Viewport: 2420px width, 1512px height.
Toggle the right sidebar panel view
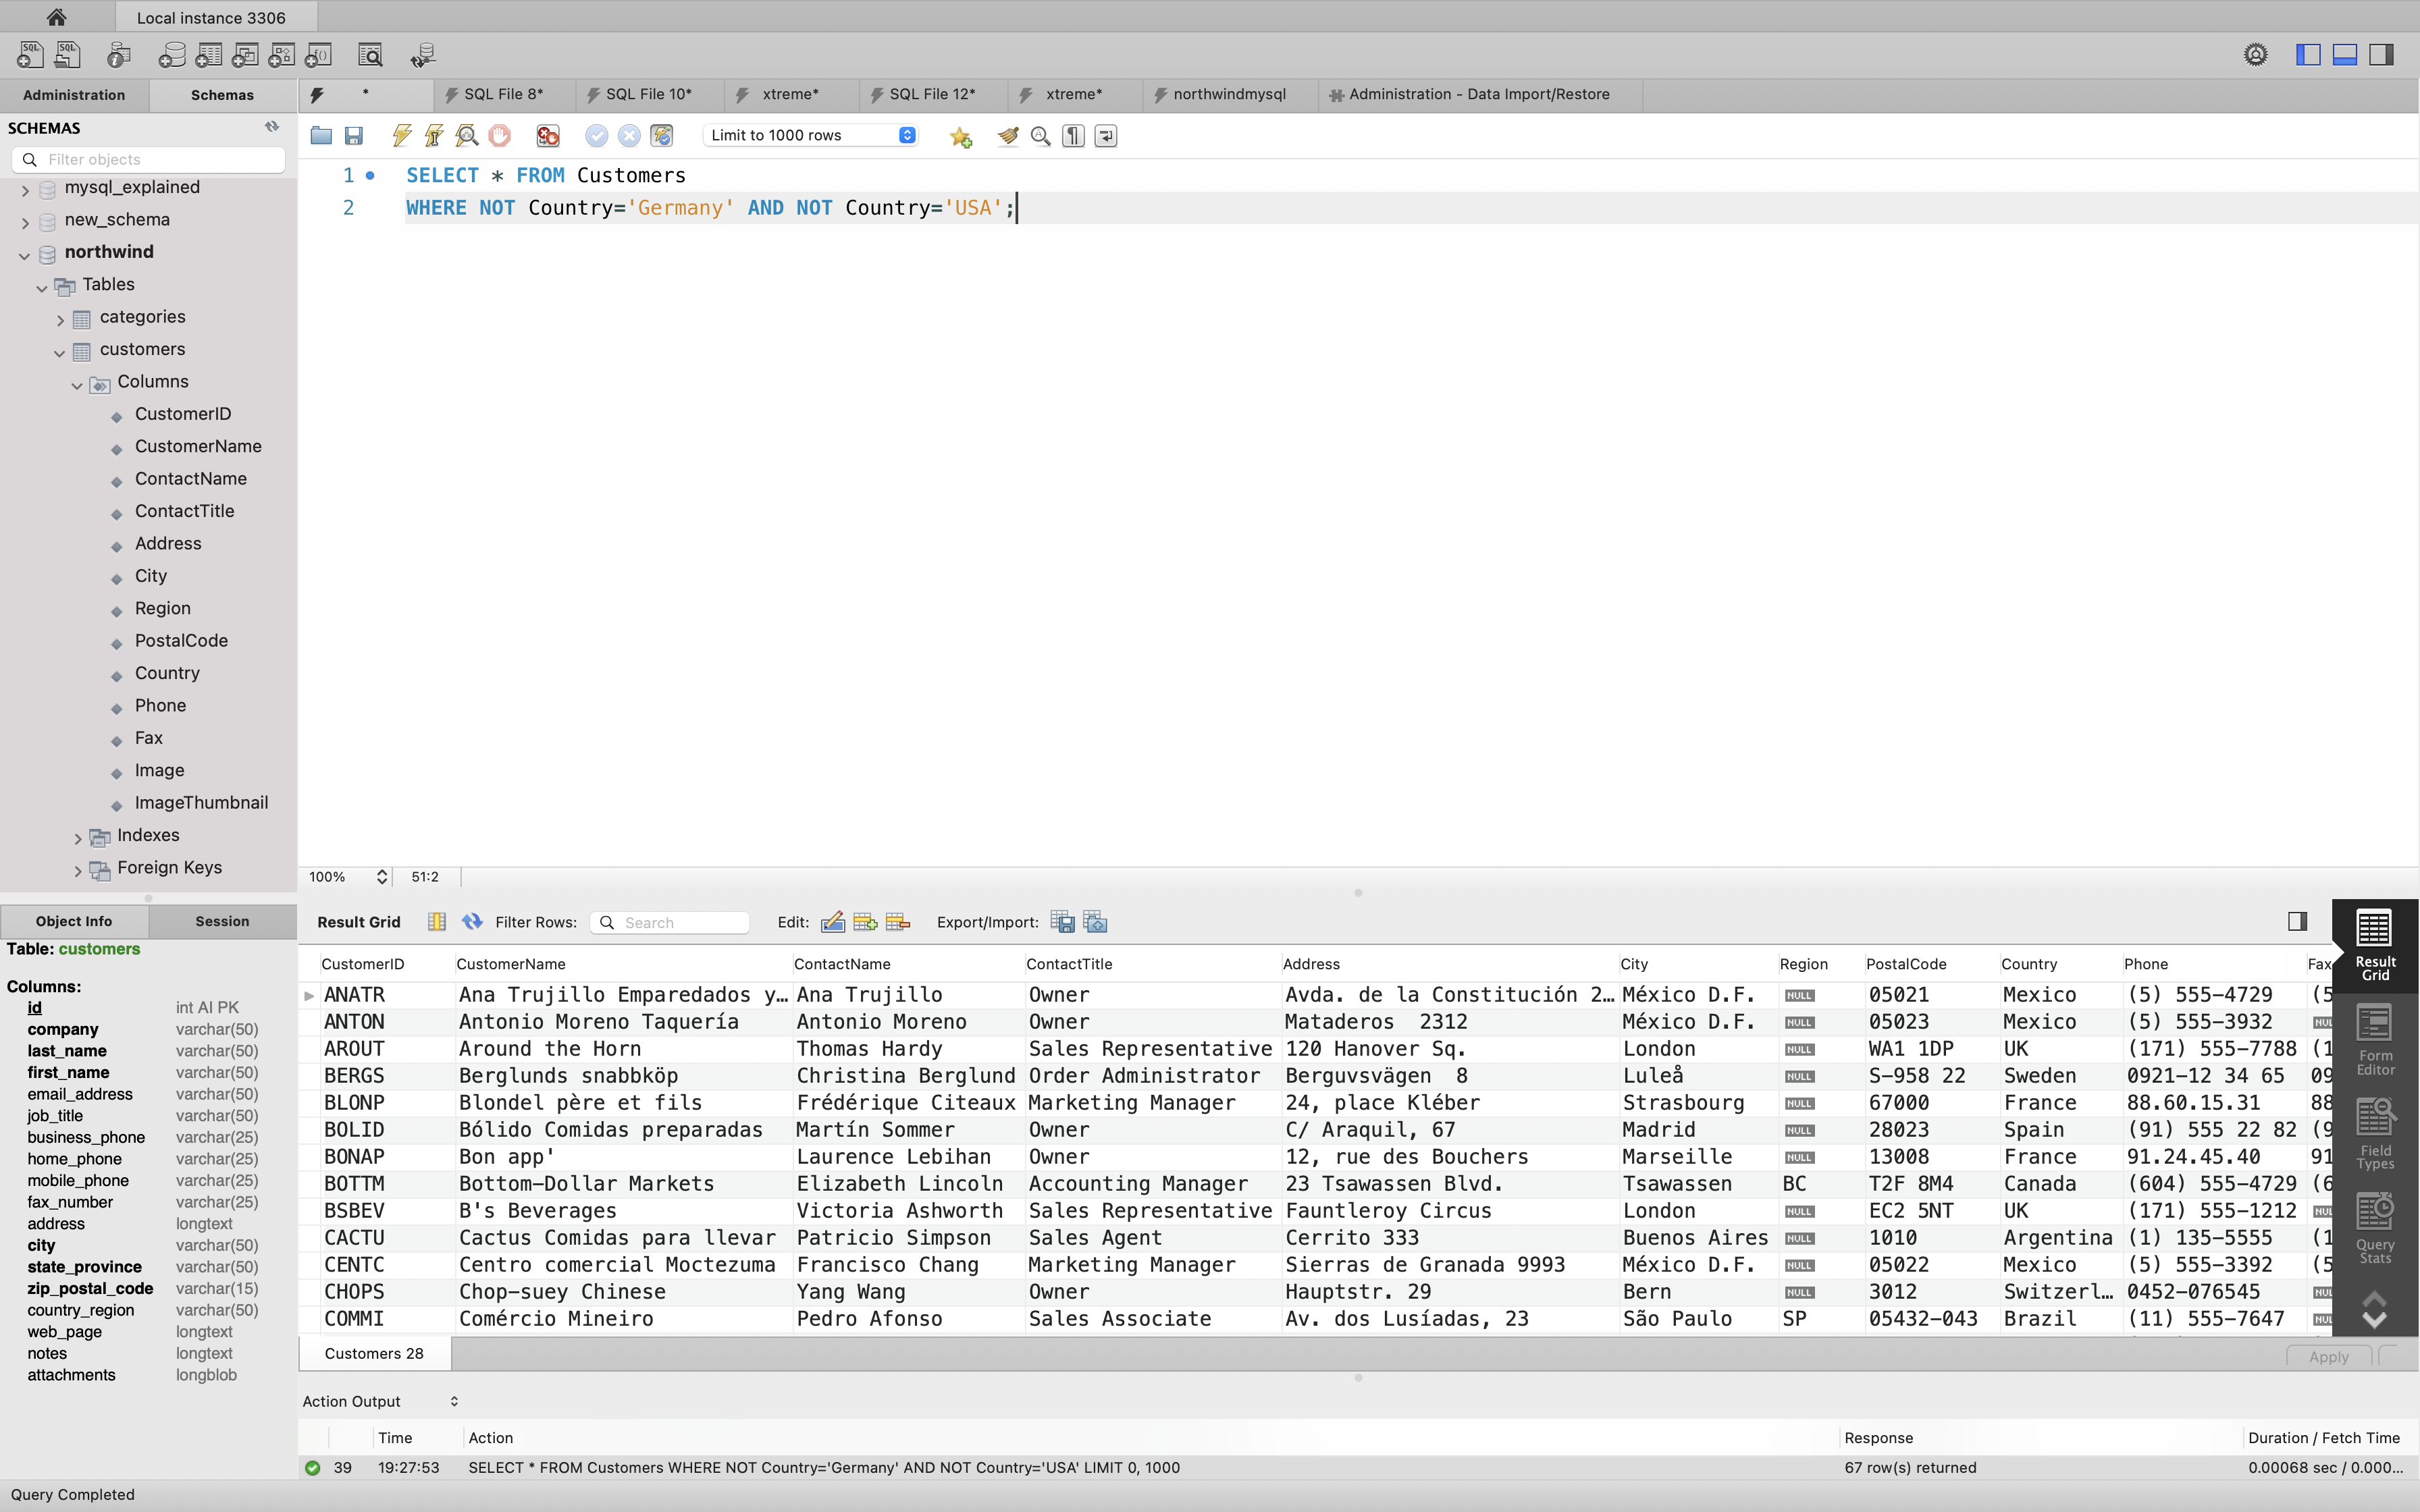[x=2382, y=55]
